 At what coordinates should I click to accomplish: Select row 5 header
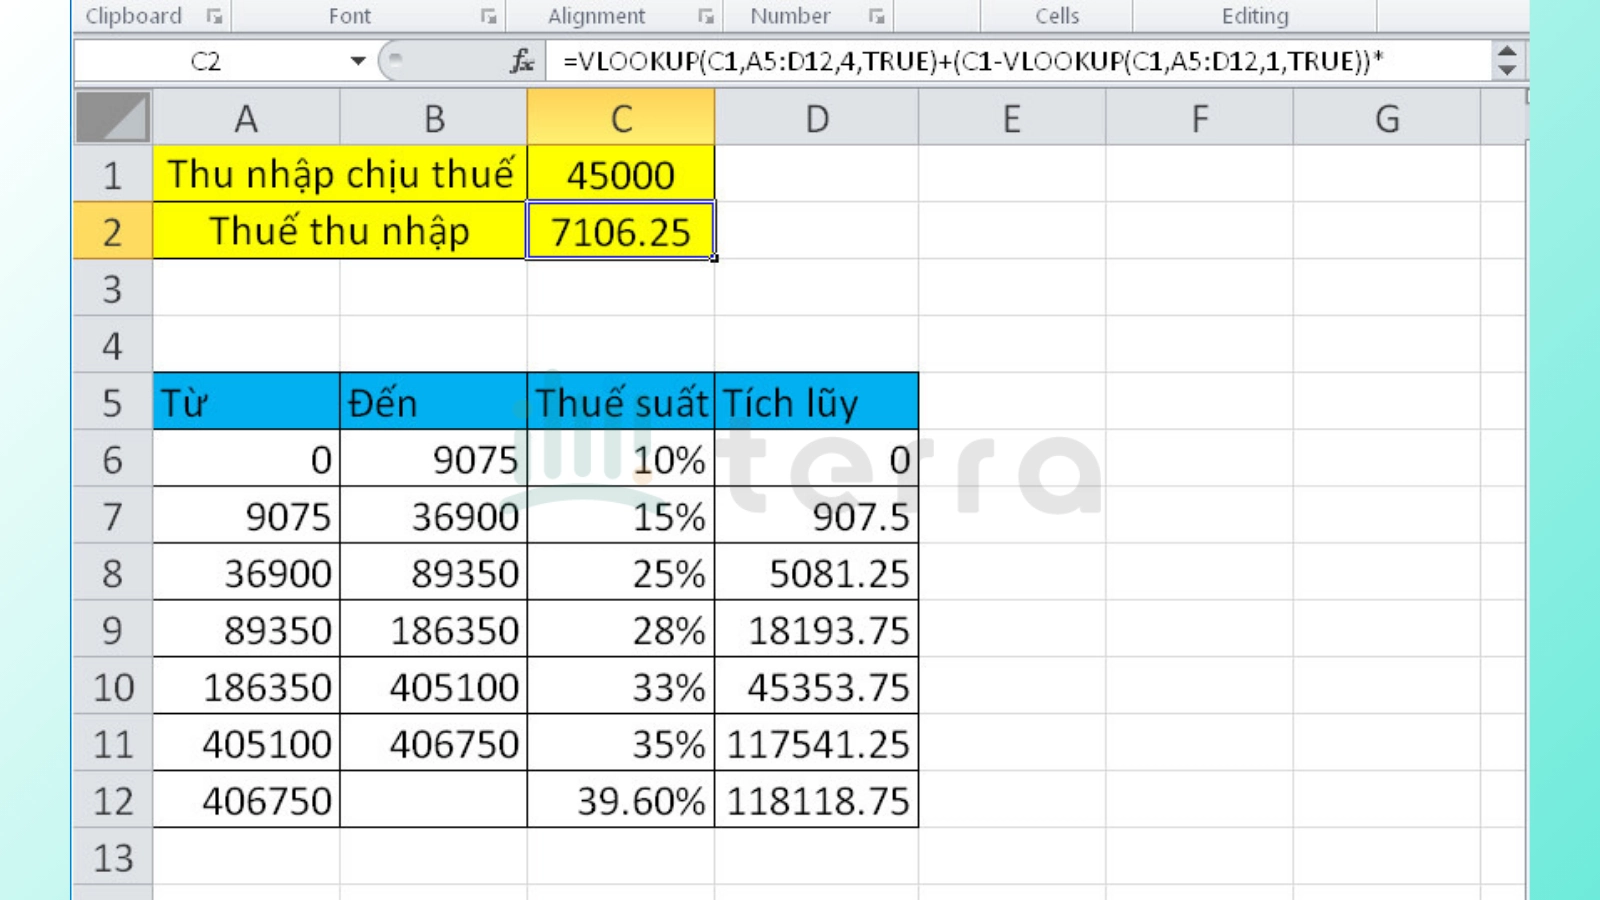tap(112, 402)
